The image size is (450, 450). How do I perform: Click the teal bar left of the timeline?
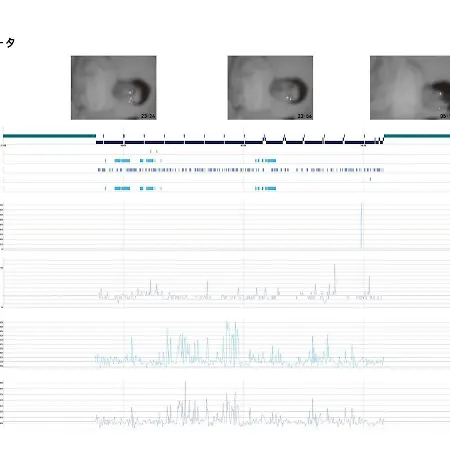[x=49, y=136]
